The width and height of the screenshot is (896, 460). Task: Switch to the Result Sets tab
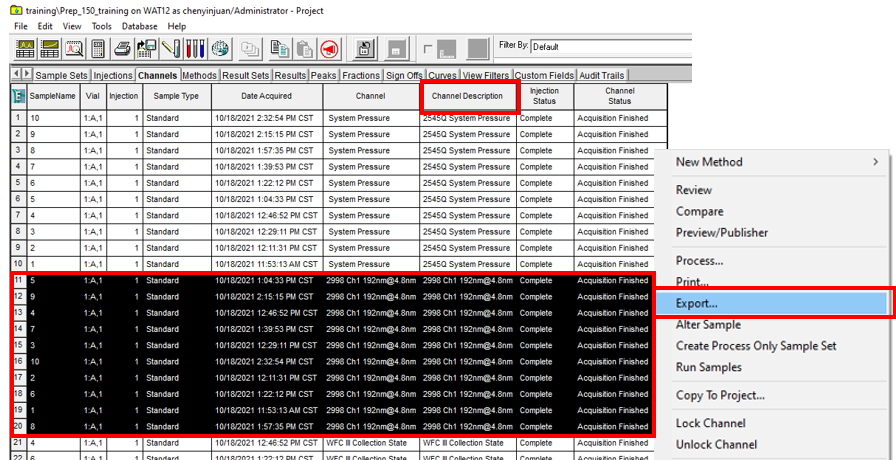(246, 75)
